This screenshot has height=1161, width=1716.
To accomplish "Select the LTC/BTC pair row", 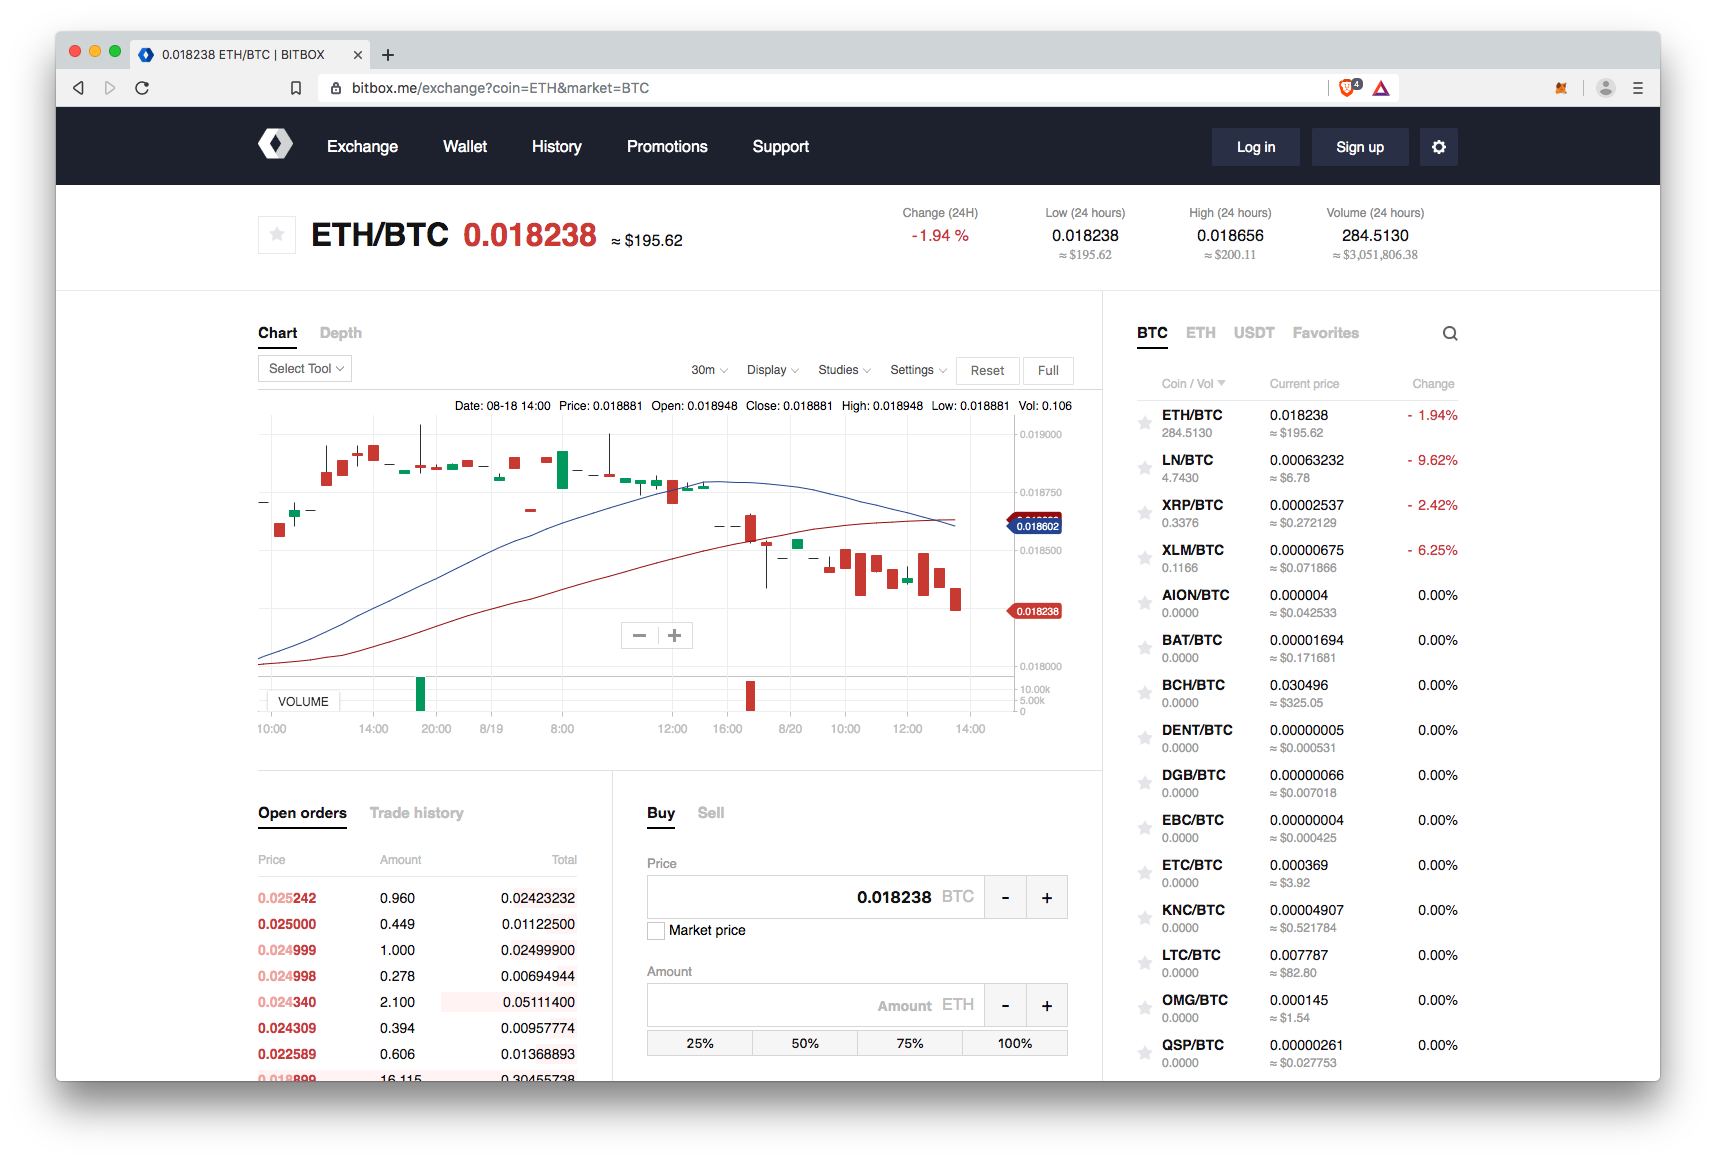I will pyautogui.click(x=1297, y=963).
